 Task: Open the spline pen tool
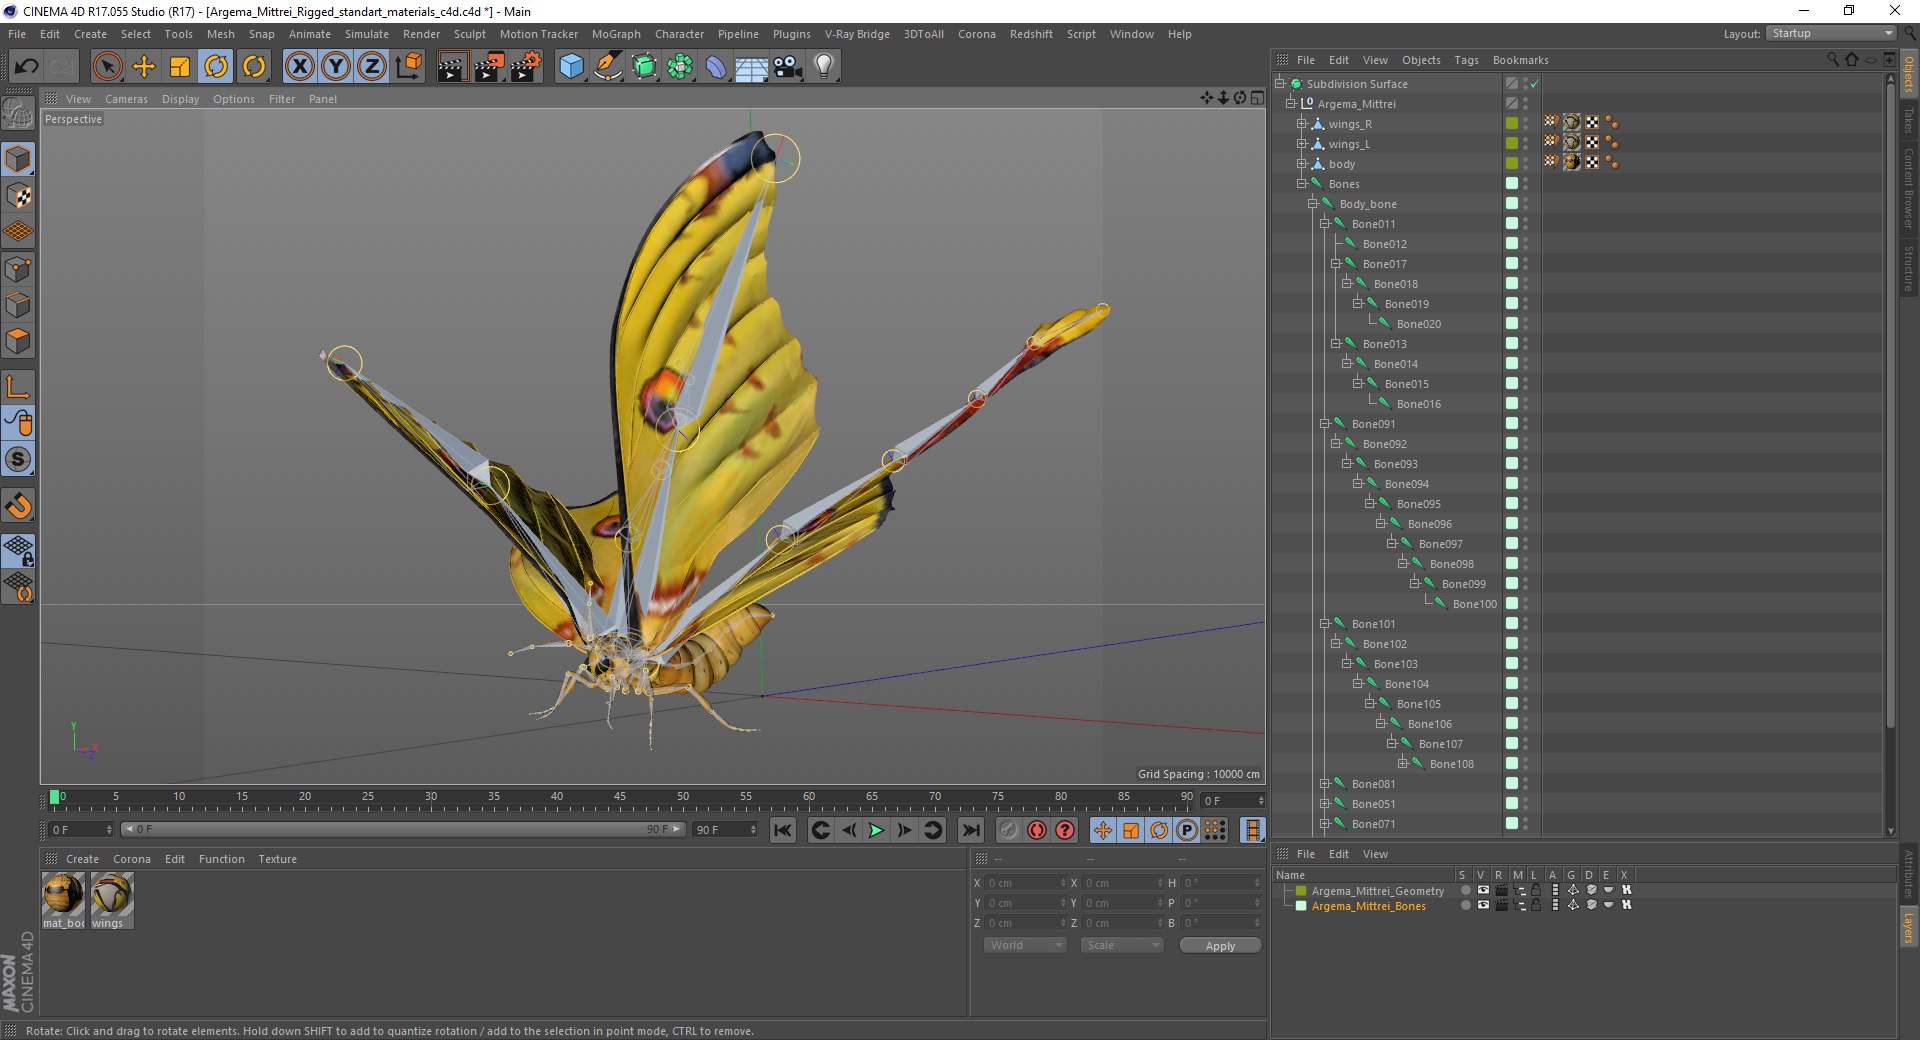tap(607, 67)
